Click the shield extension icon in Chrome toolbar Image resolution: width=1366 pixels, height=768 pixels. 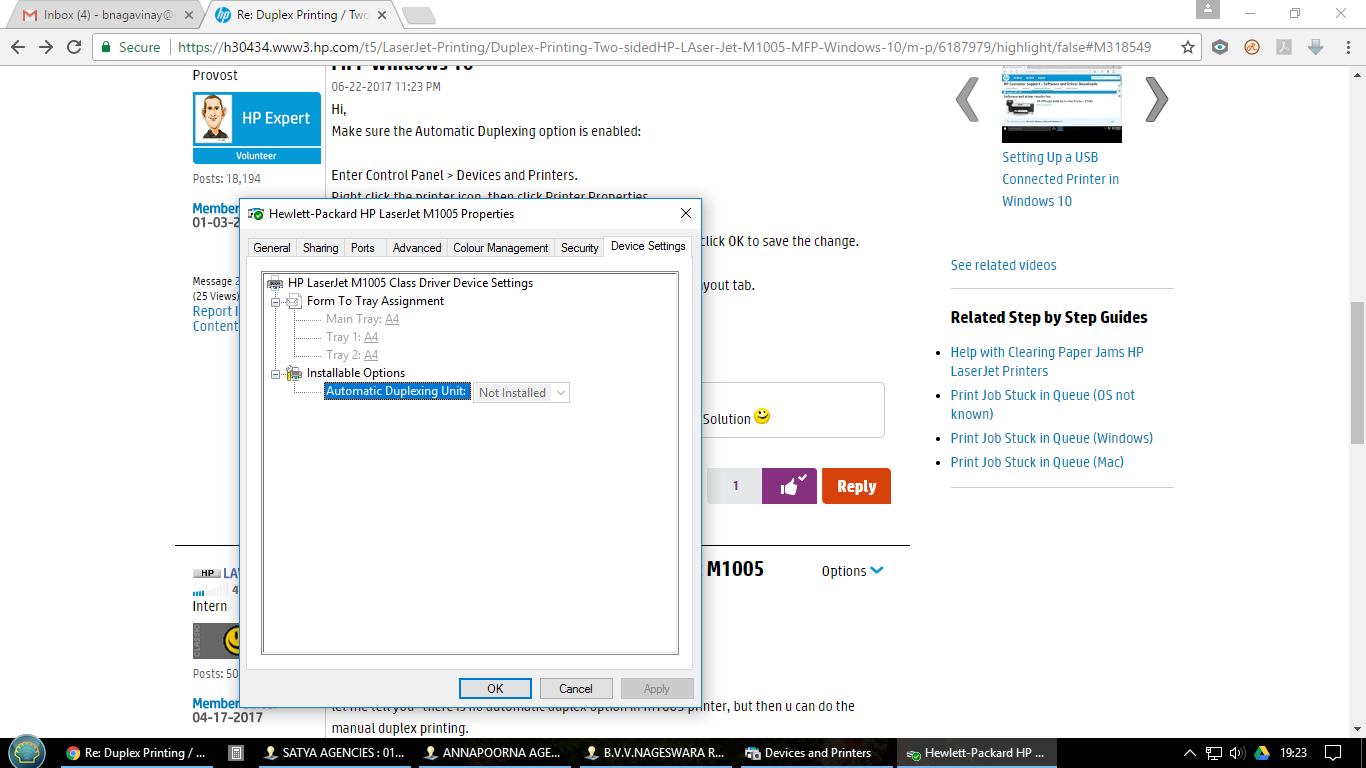click(x=1220, y=47)
